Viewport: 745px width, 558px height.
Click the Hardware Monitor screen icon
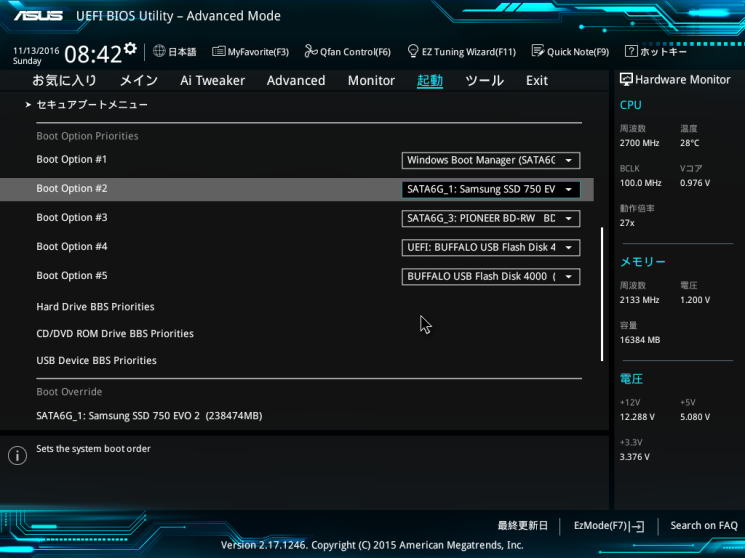tap(626, 79)
